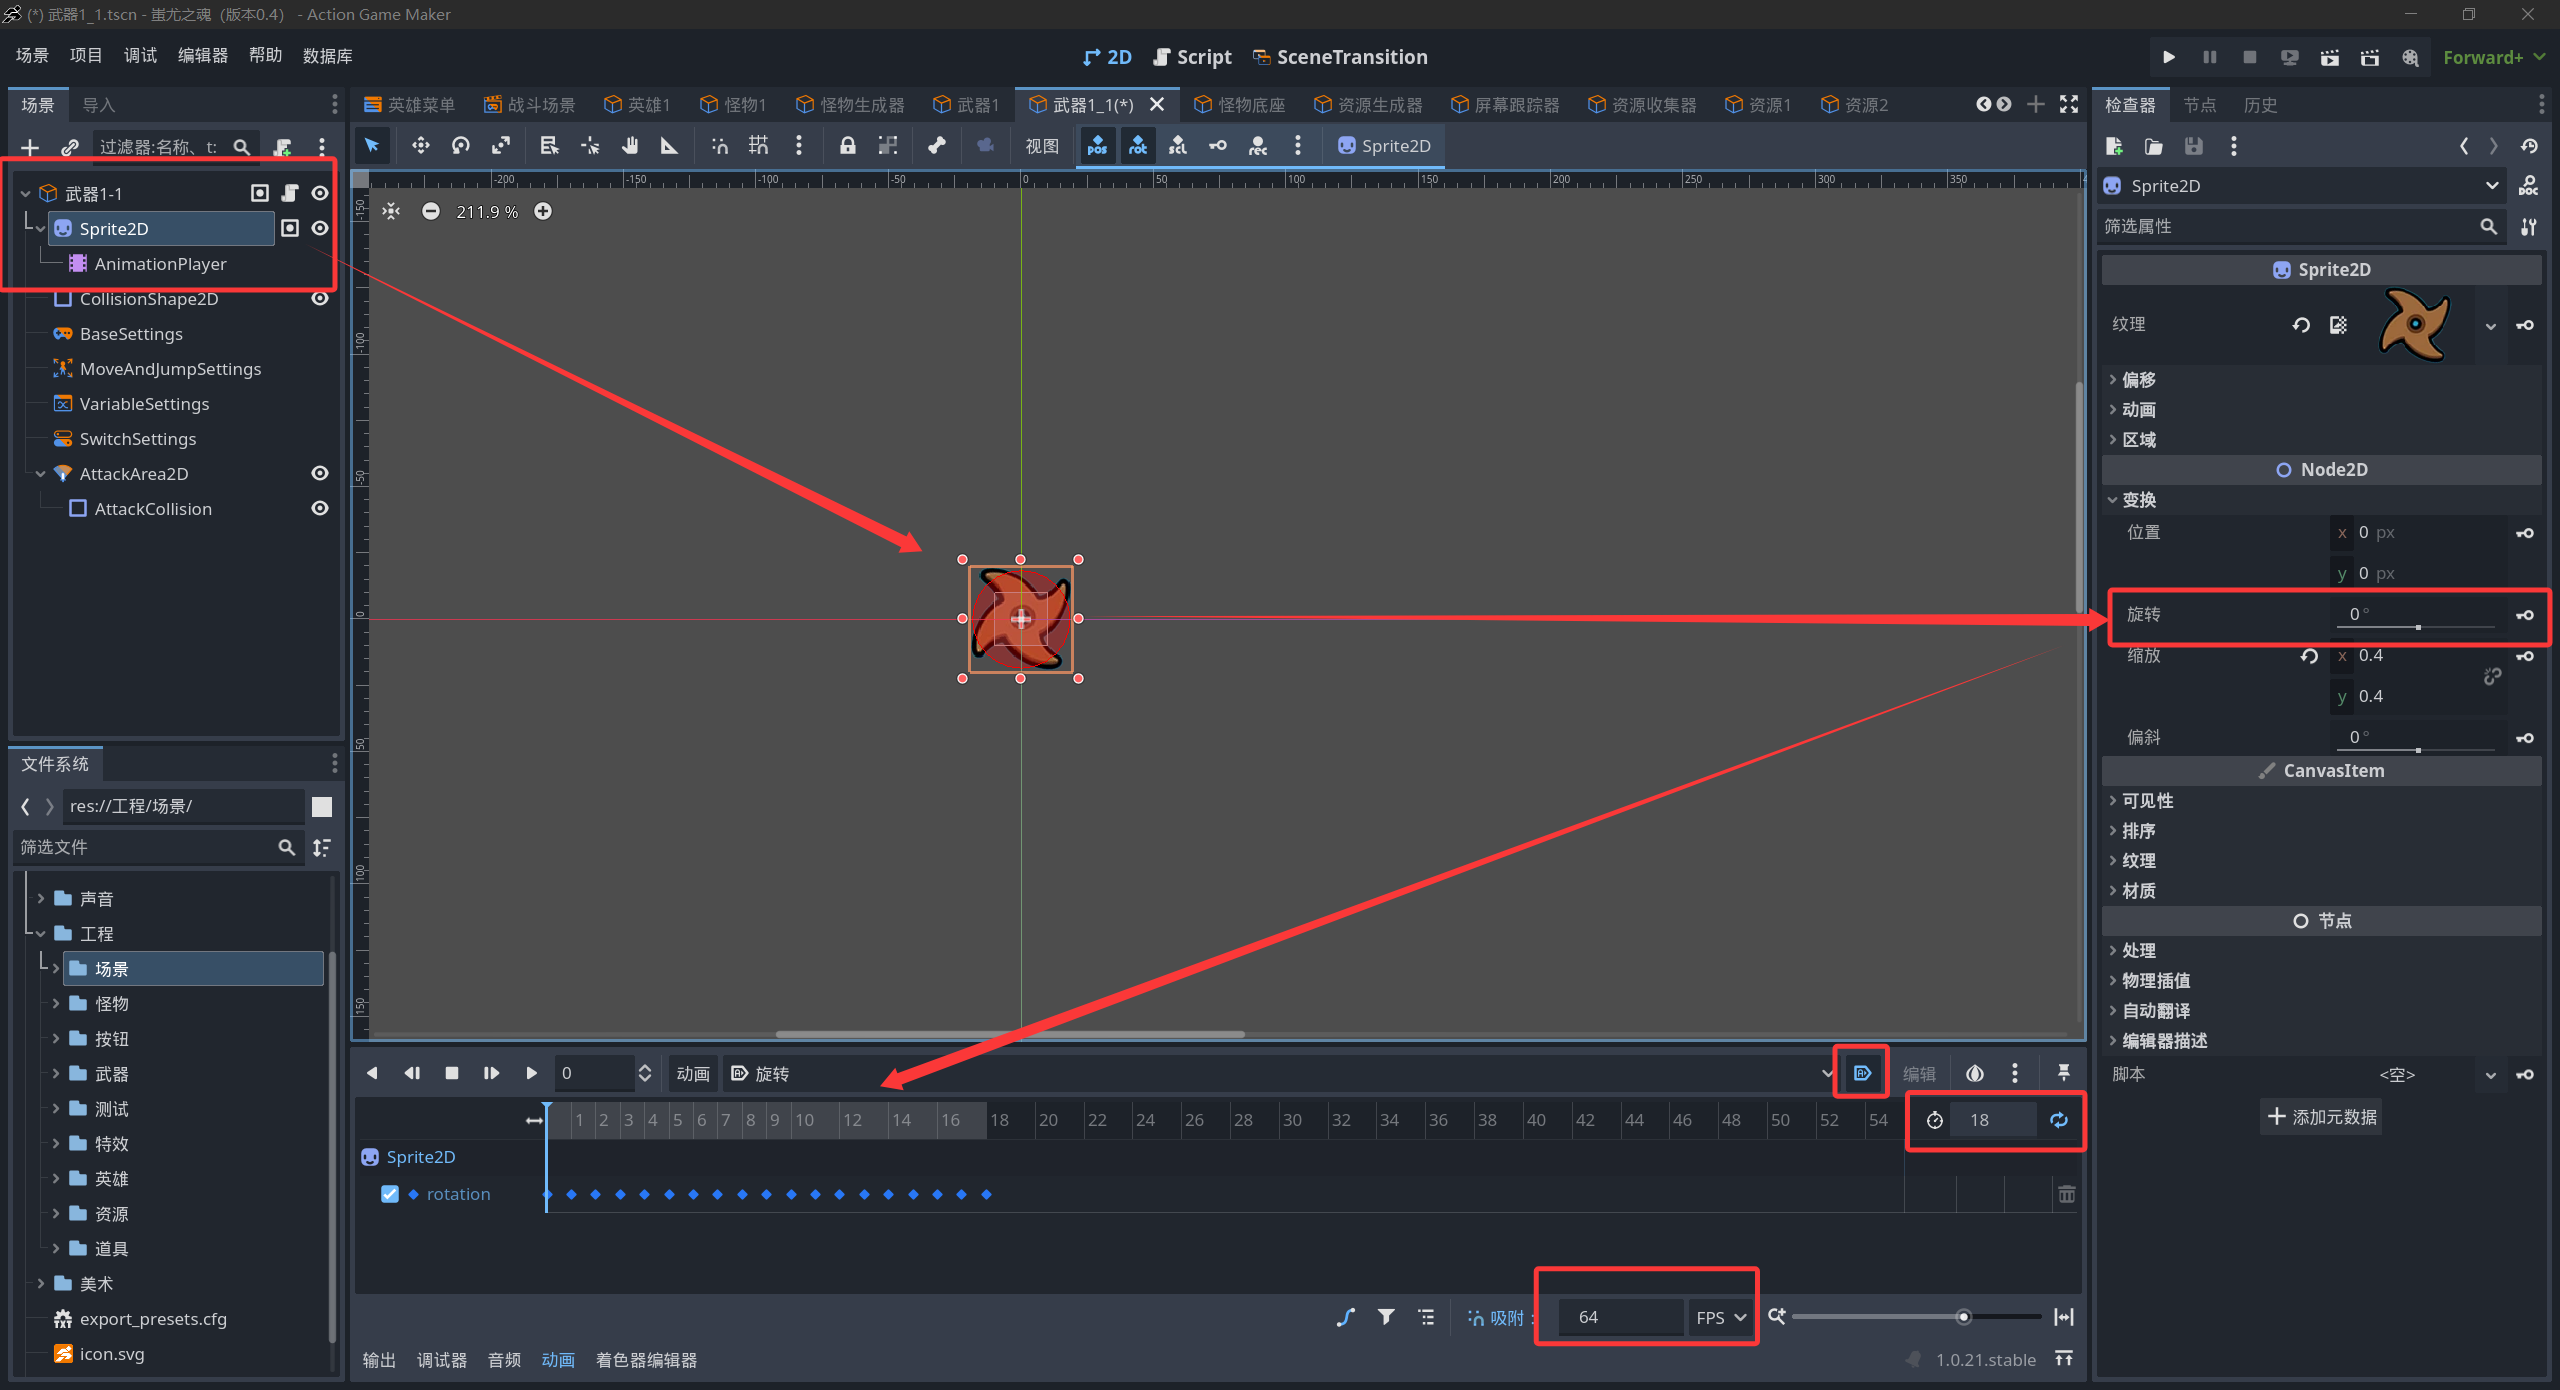Uncheck the rotation track checkbox
This screenshot has width=2560, height=1390.
(x=390, y=1194)
